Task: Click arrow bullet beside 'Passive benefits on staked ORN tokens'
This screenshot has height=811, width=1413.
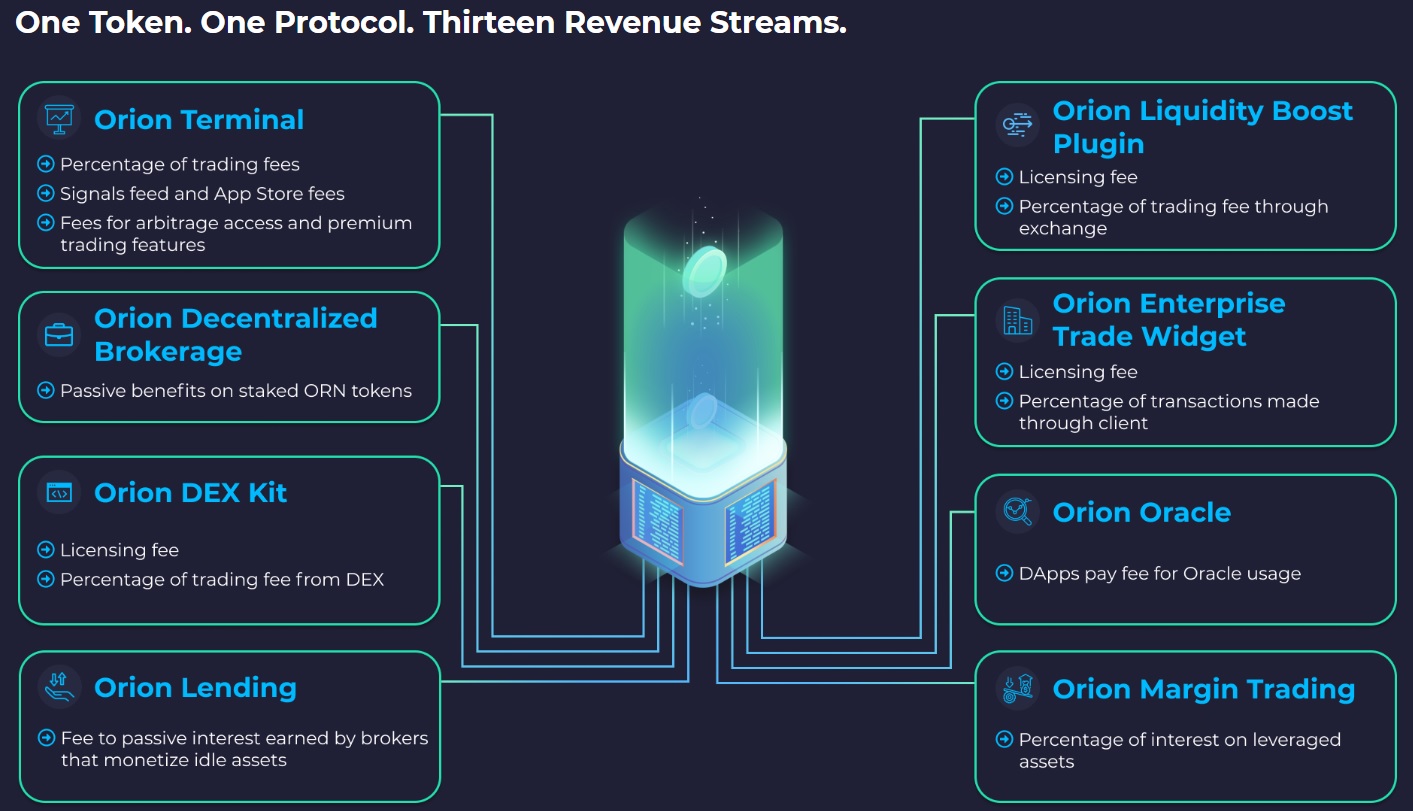Action: pos(45,390)
